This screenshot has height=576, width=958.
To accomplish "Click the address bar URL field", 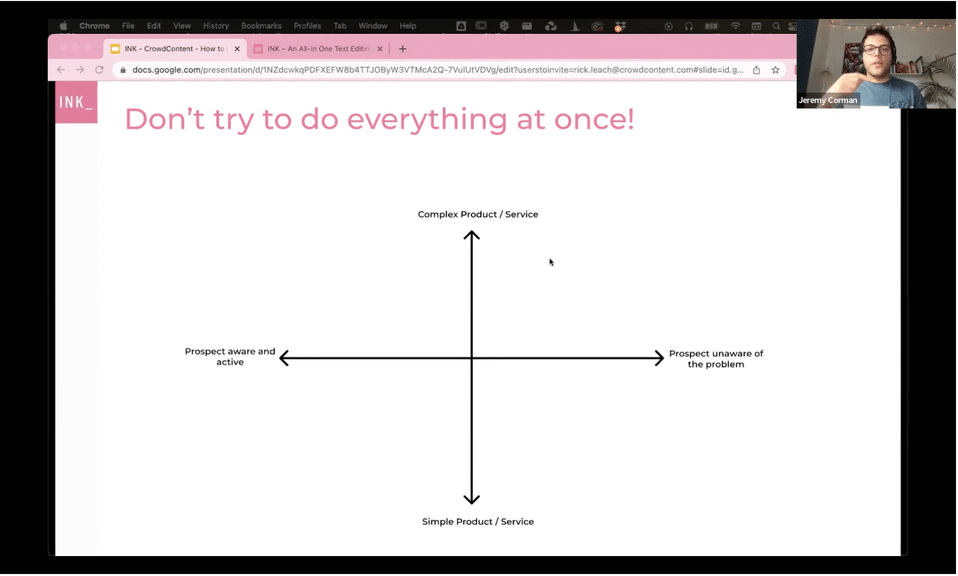I will pos(430,70).
